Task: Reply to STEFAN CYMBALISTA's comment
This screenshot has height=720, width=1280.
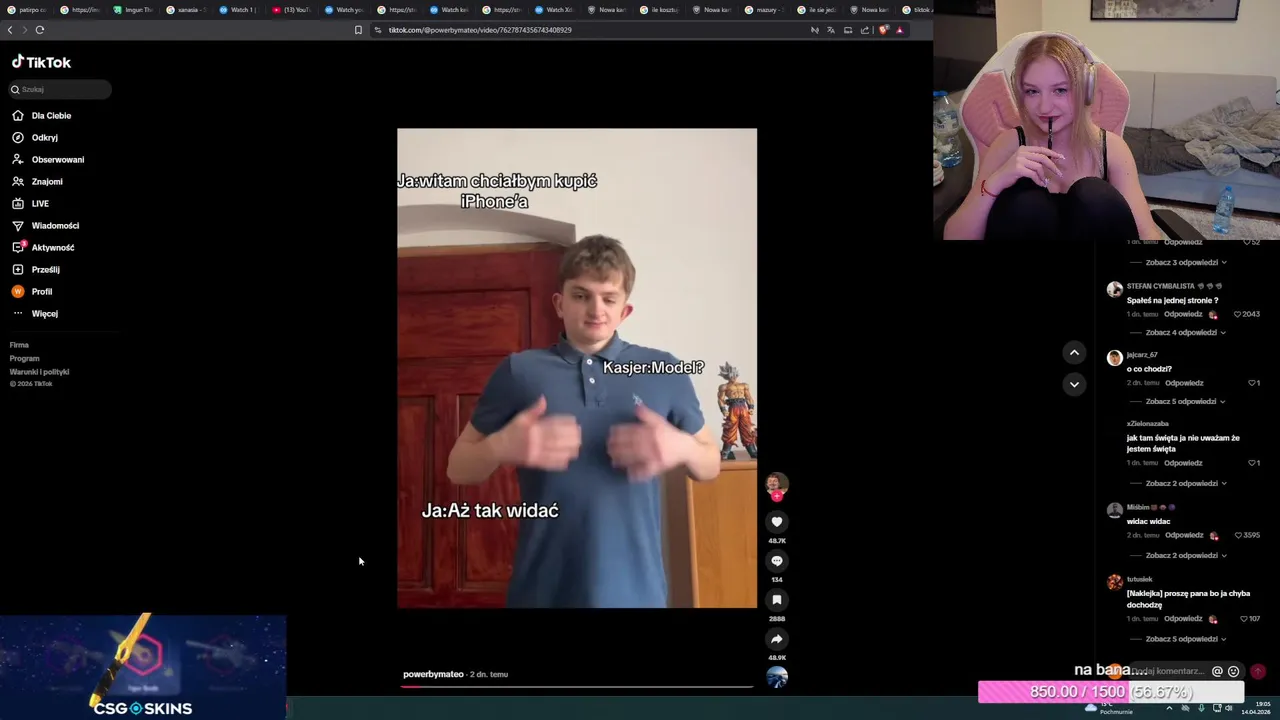Action: tap(1183, 314)
